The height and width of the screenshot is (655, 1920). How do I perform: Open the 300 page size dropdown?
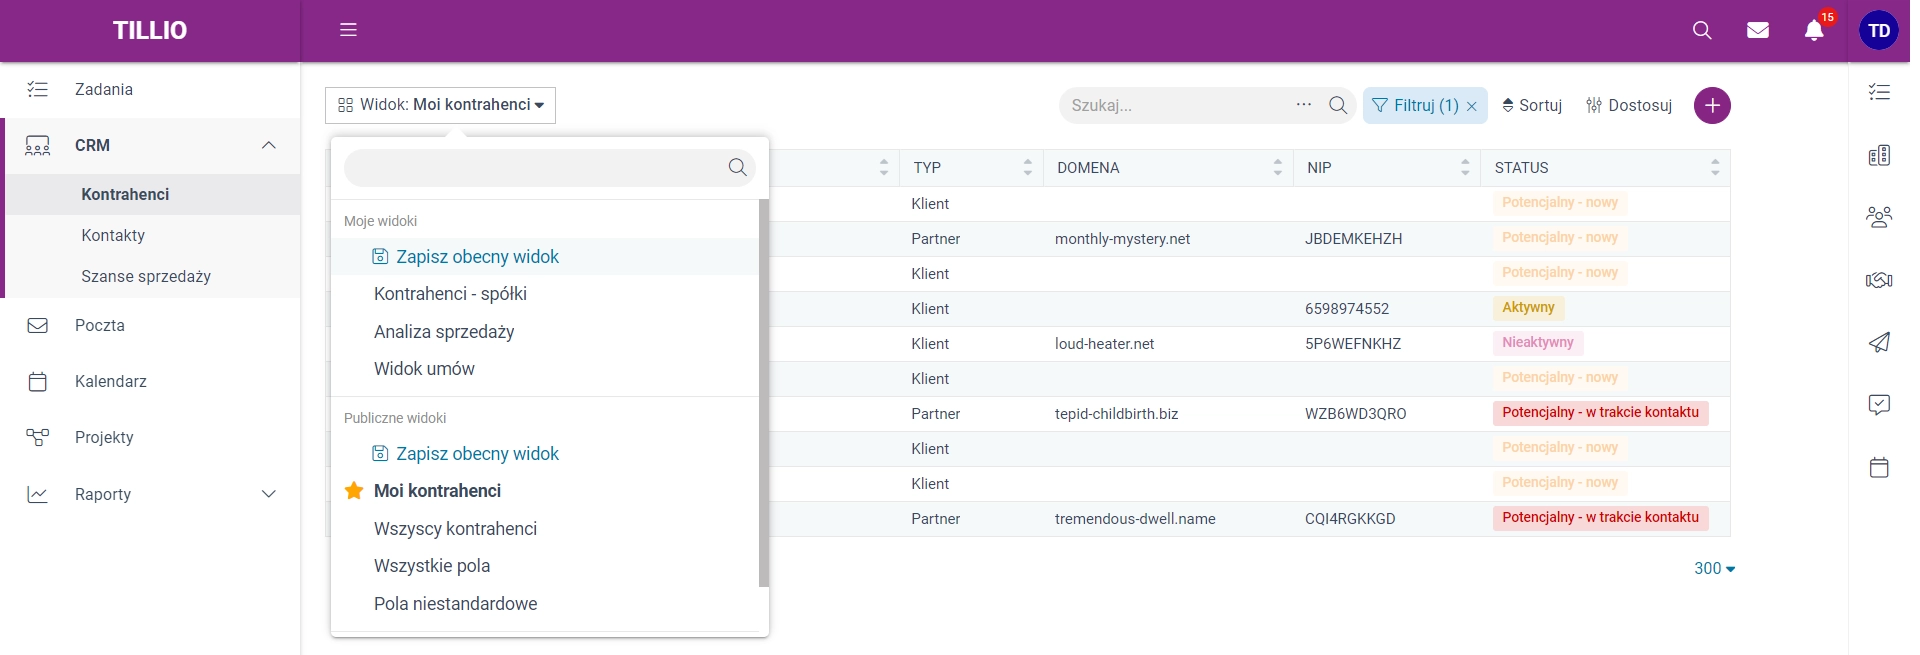[x=1714, y=568]
